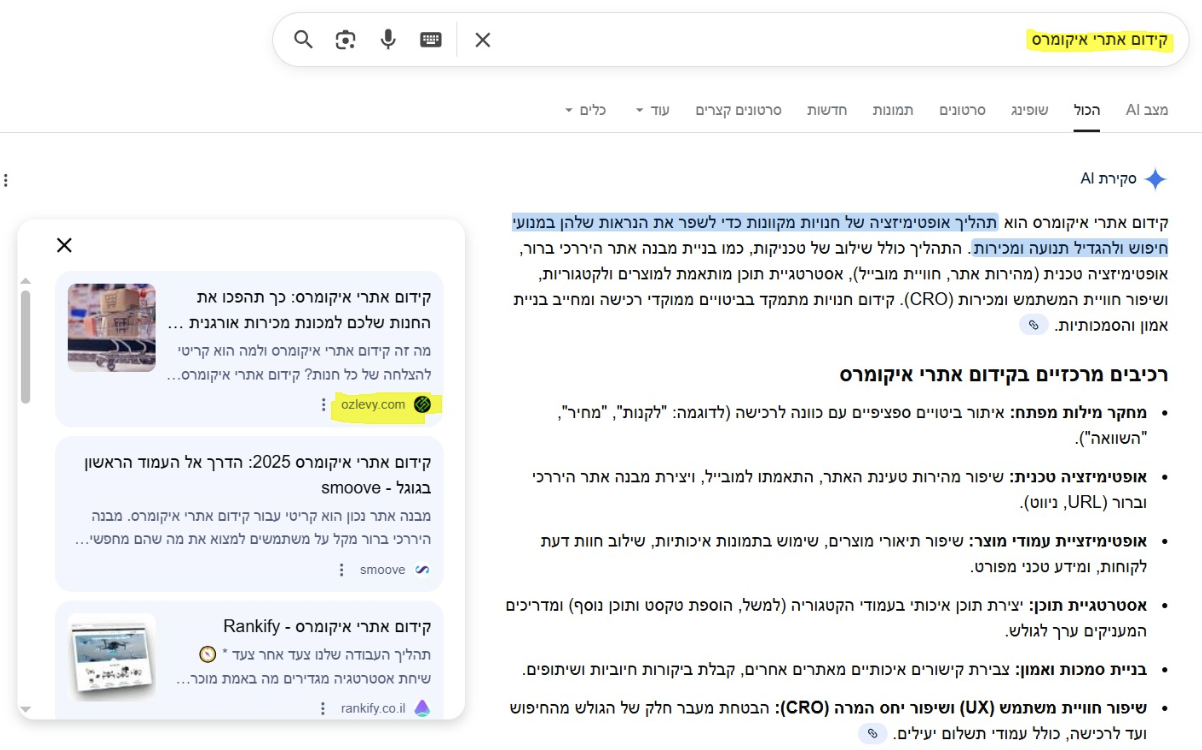
Task: Expand the כלים tools dropdown
Action: (585, 110)
